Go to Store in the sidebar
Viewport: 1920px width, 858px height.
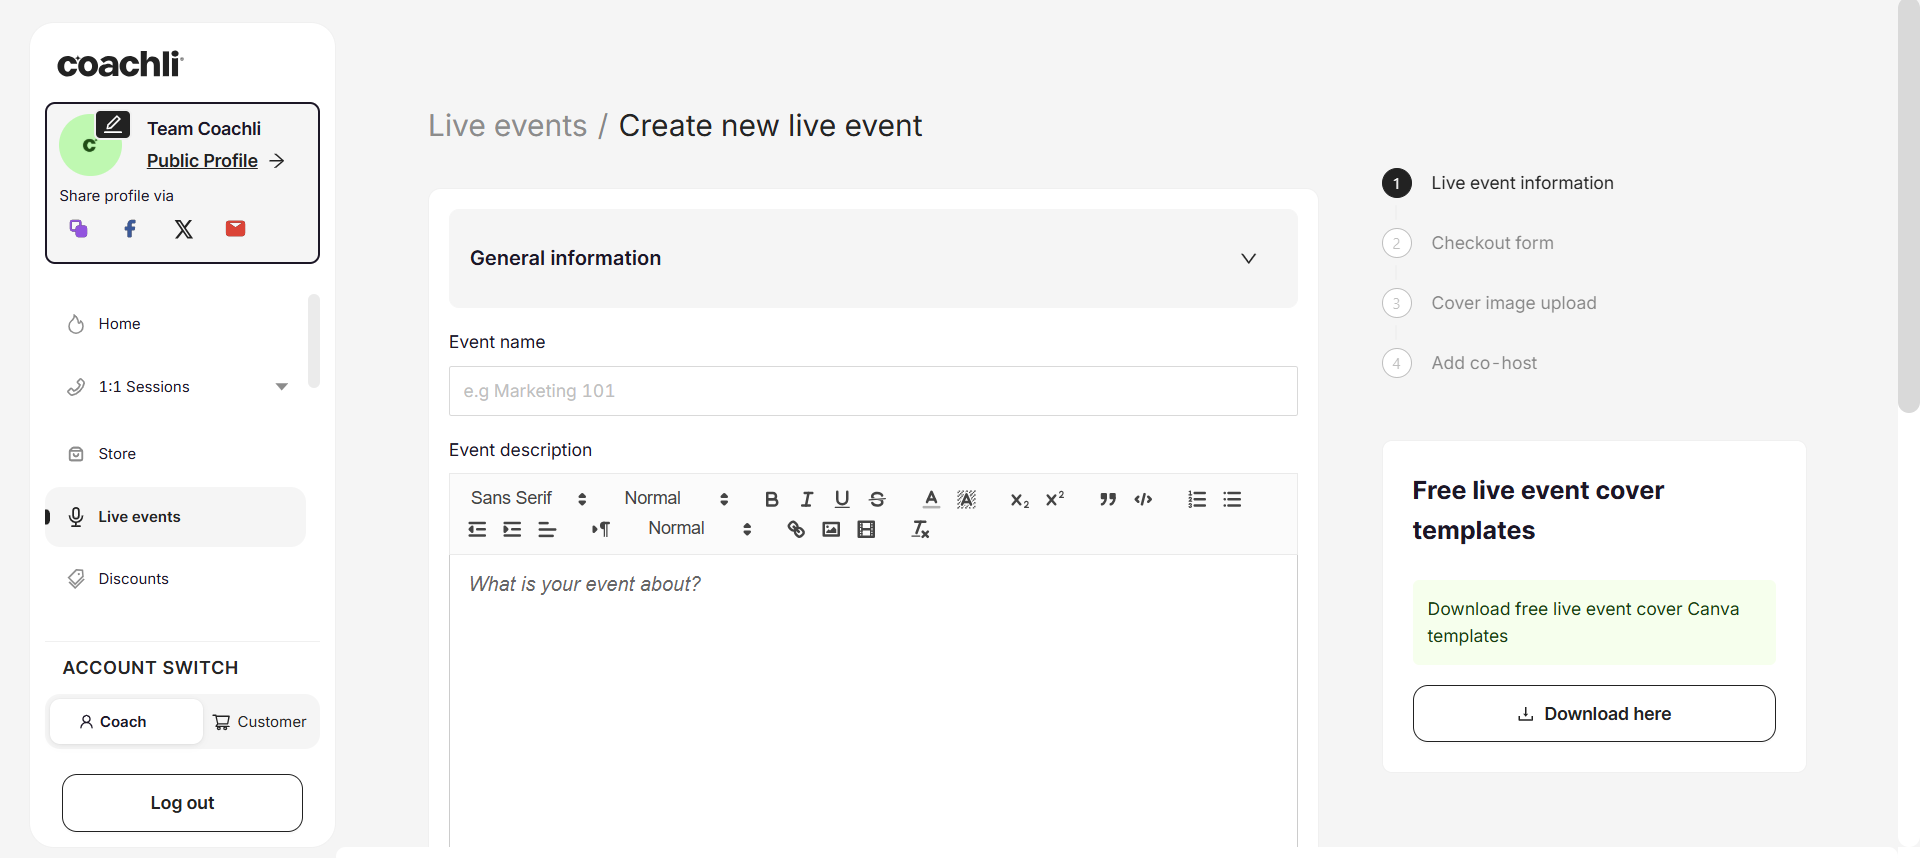[117, 454]
